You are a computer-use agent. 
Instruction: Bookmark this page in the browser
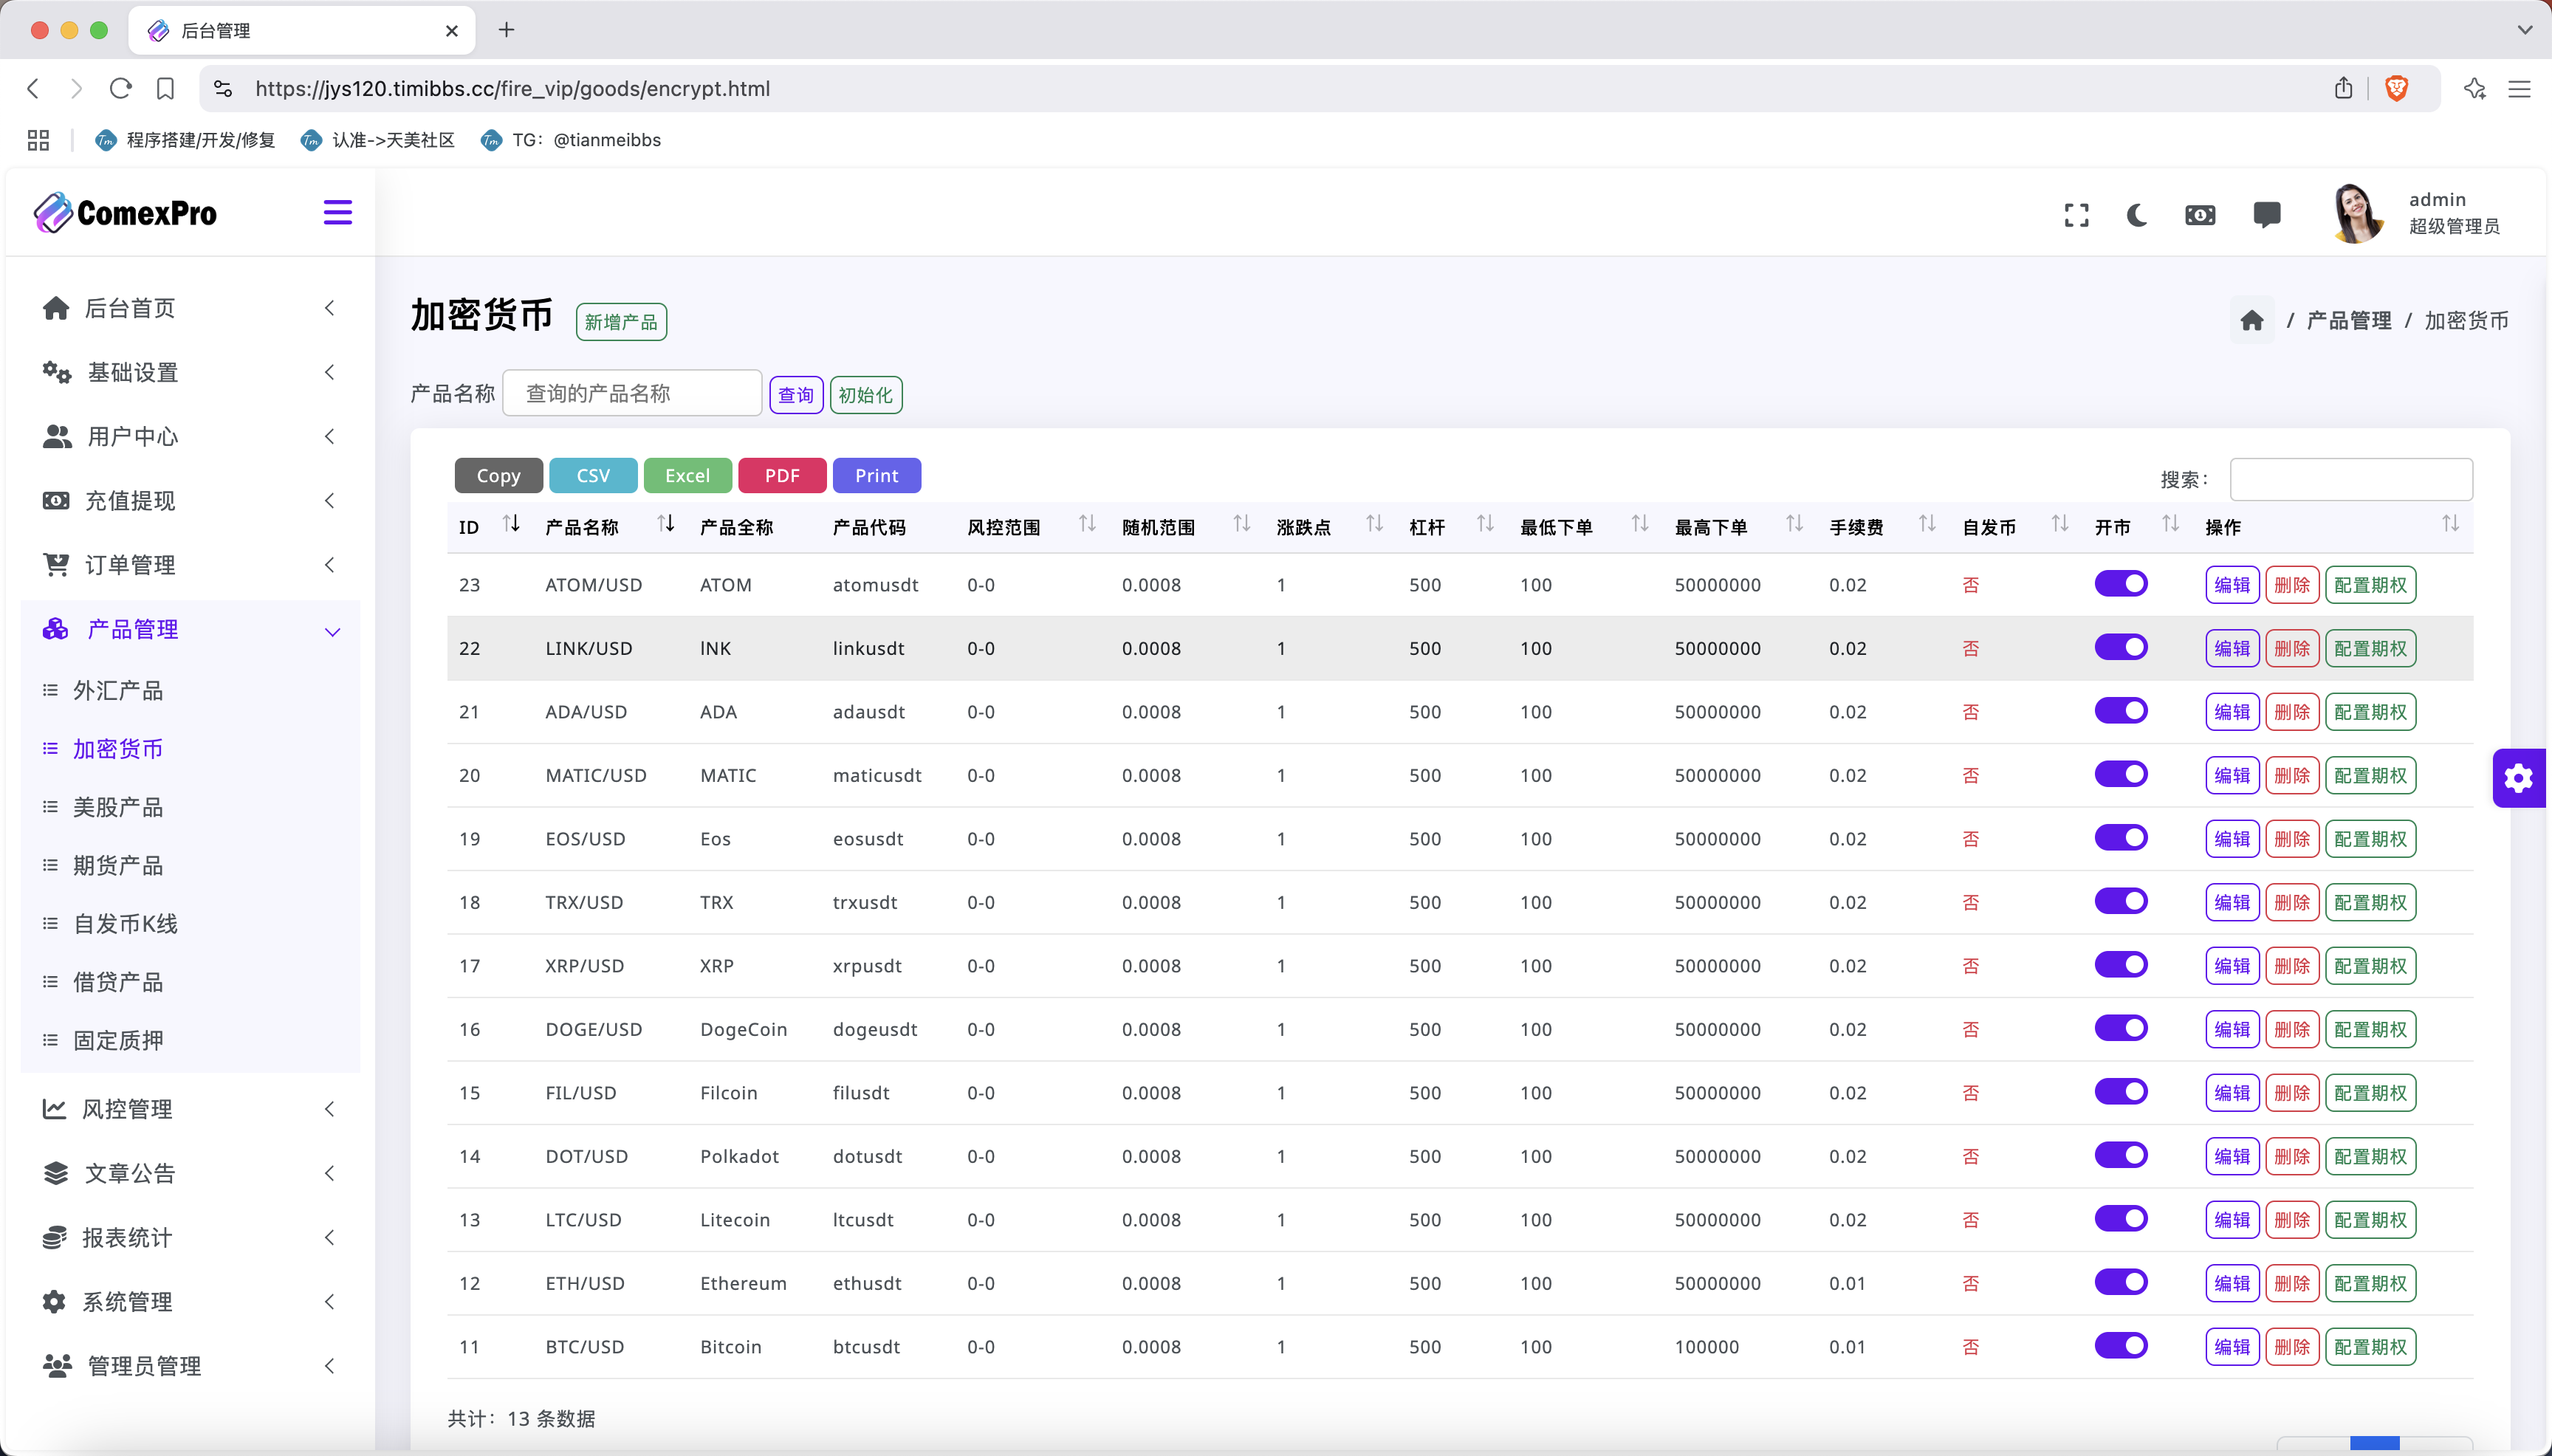pos(166,88)
